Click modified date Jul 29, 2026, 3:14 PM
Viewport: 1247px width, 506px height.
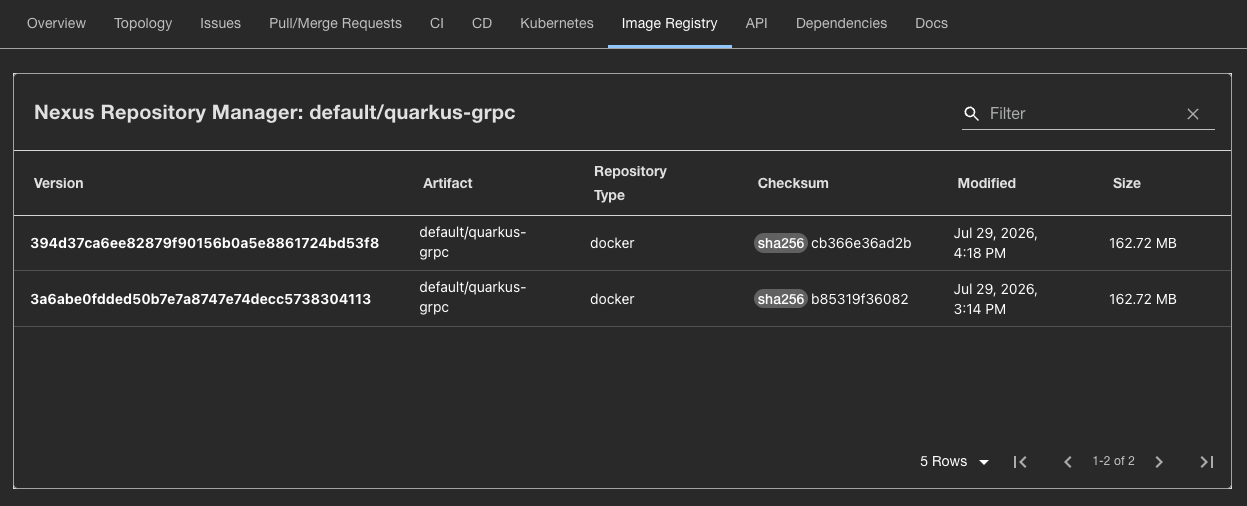tap(996, 299)
